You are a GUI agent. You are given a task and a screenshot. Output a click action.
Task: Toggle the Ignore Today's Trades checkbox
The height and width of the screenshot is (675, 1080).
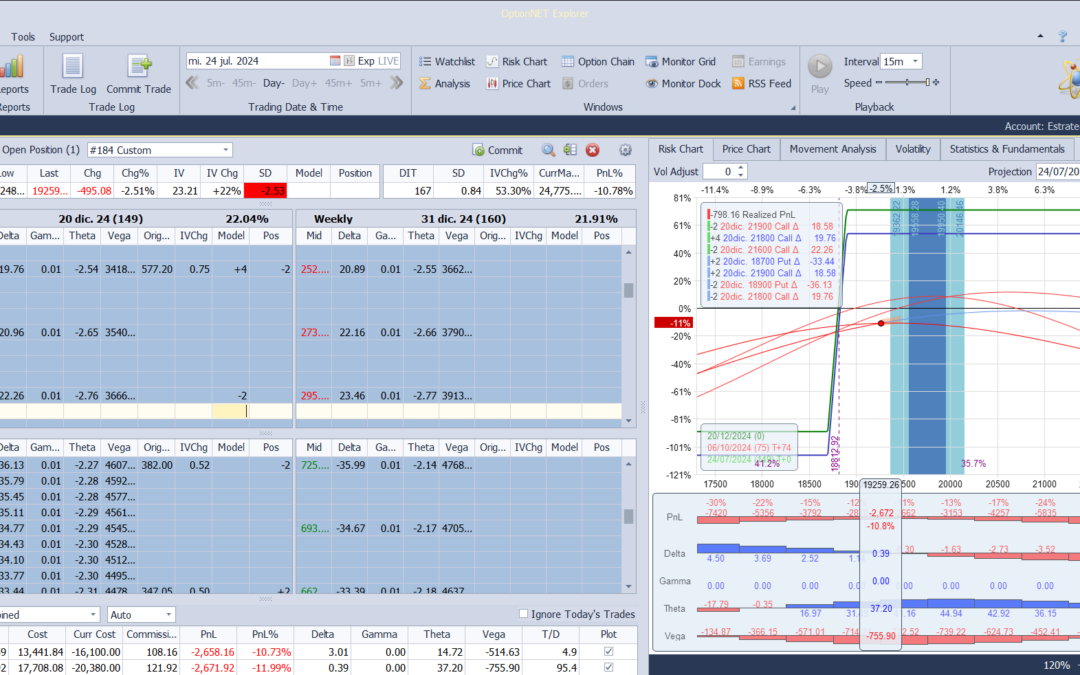click(523, 614)
